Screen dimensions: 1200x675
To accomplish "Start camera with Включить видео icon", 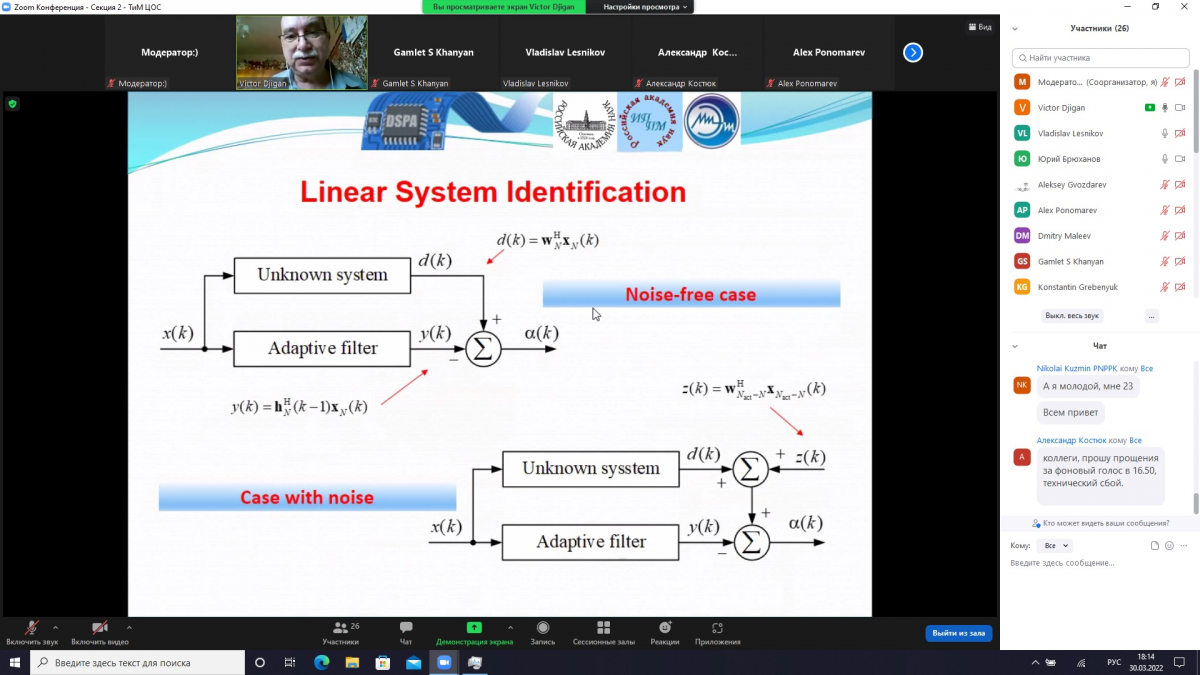I will pos(99,628).
